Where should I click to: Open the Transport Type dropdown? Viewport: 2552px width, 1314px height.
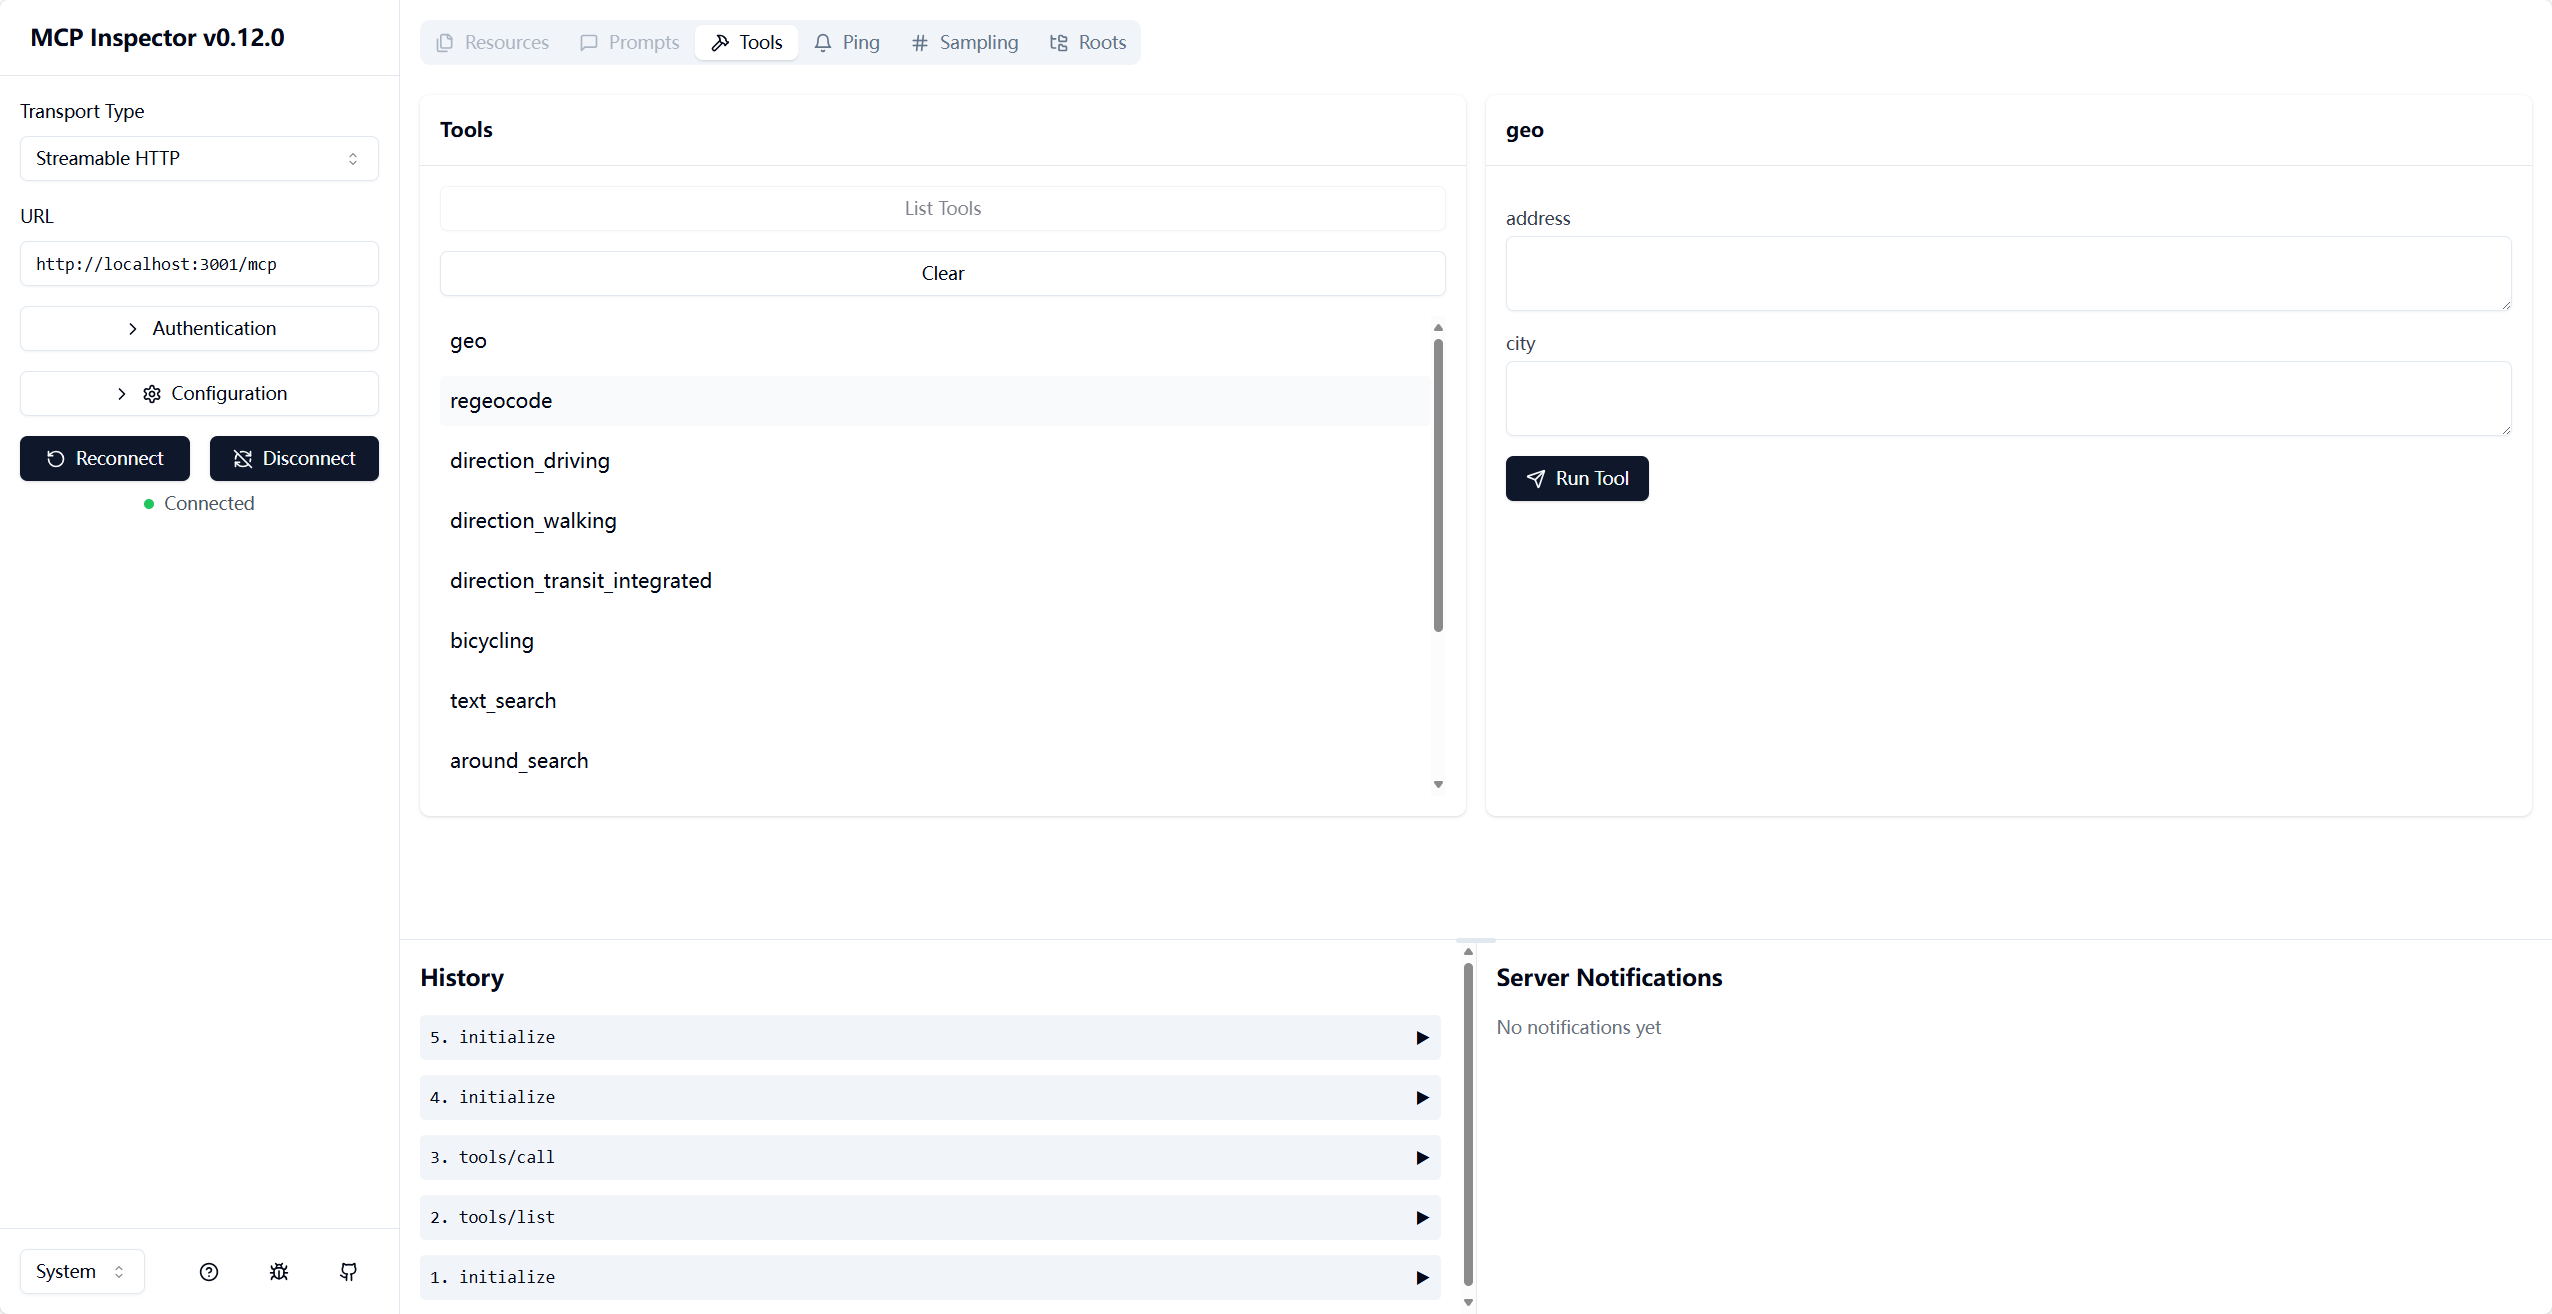click(199, 158)
